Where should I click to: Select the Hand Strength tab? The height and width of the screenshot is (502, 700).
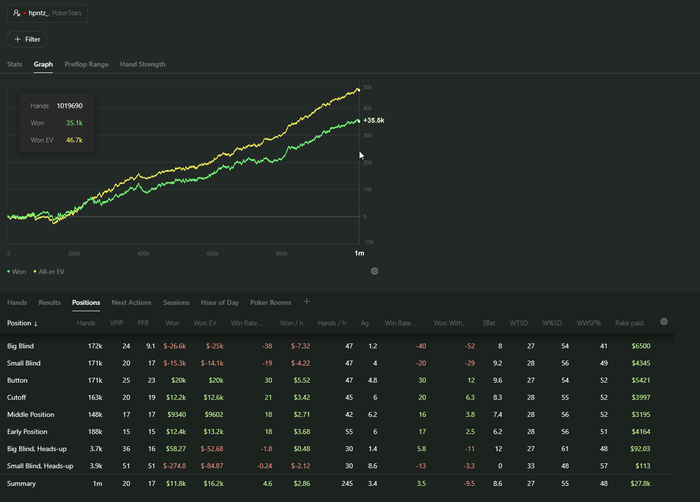click(x=143, y=64)
